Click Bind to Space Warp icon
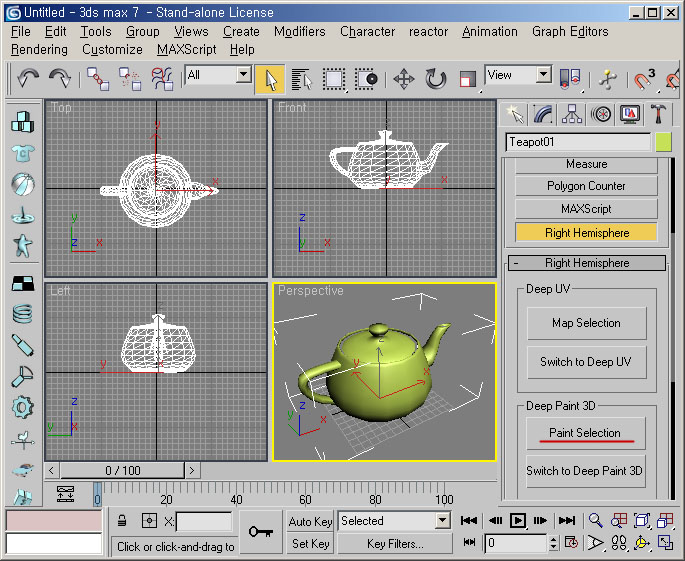This screenshot has width=685, height=561. tap(162, 79)
